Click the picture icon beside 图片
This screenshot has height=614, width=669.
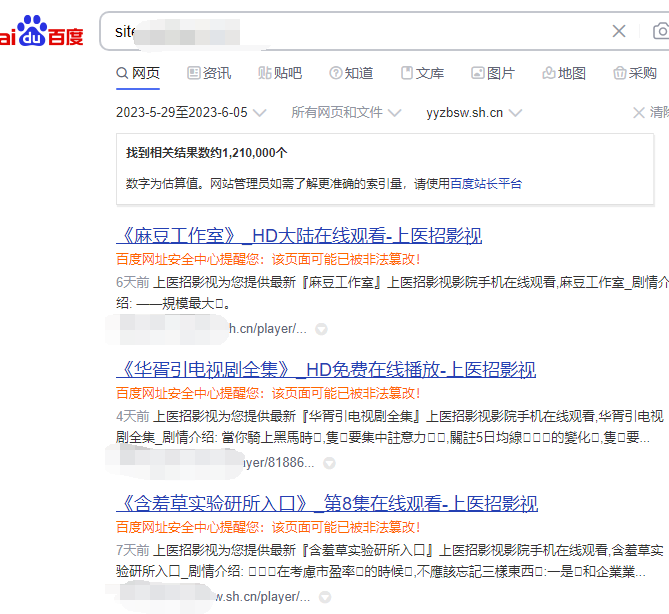pos(477,73)
